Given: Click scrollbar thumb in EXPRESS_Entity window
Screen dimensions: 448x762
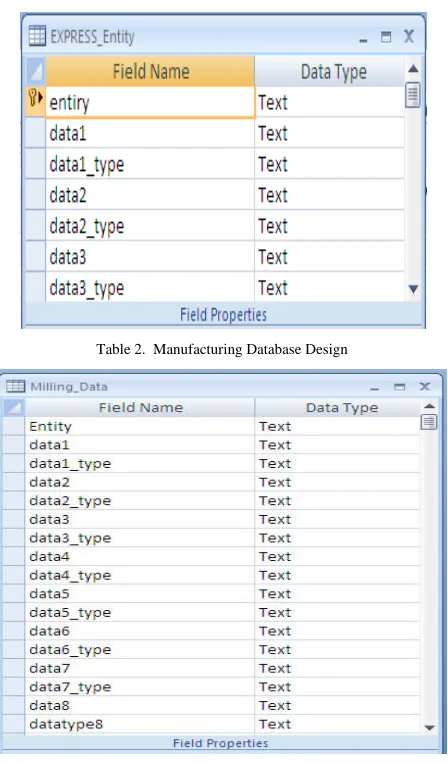Looking at the screenshot, I should click(413, 95).
